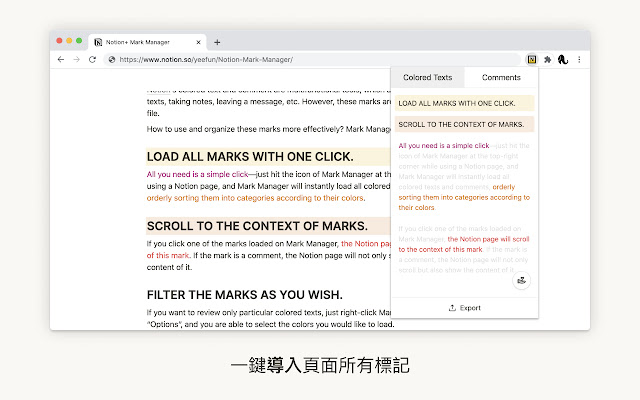The width and height of the screenshot is (640, 400).
Task: Open a new browser tab
Action: pyautogui.click(x=217, y=42)
